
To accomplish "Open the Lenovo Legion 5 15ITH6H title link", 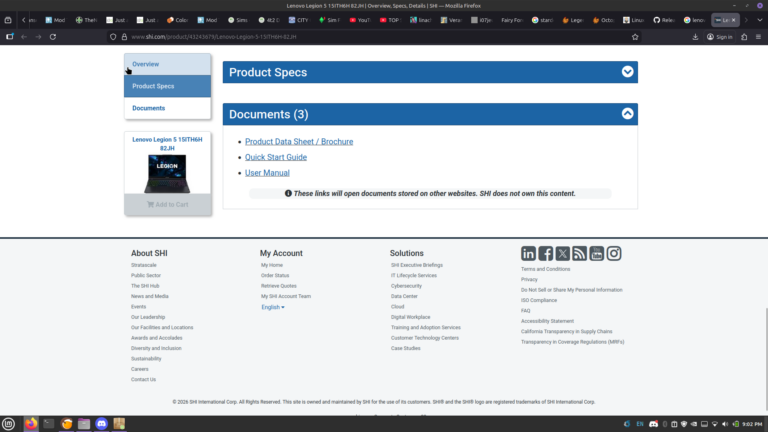I will [167, 144].
